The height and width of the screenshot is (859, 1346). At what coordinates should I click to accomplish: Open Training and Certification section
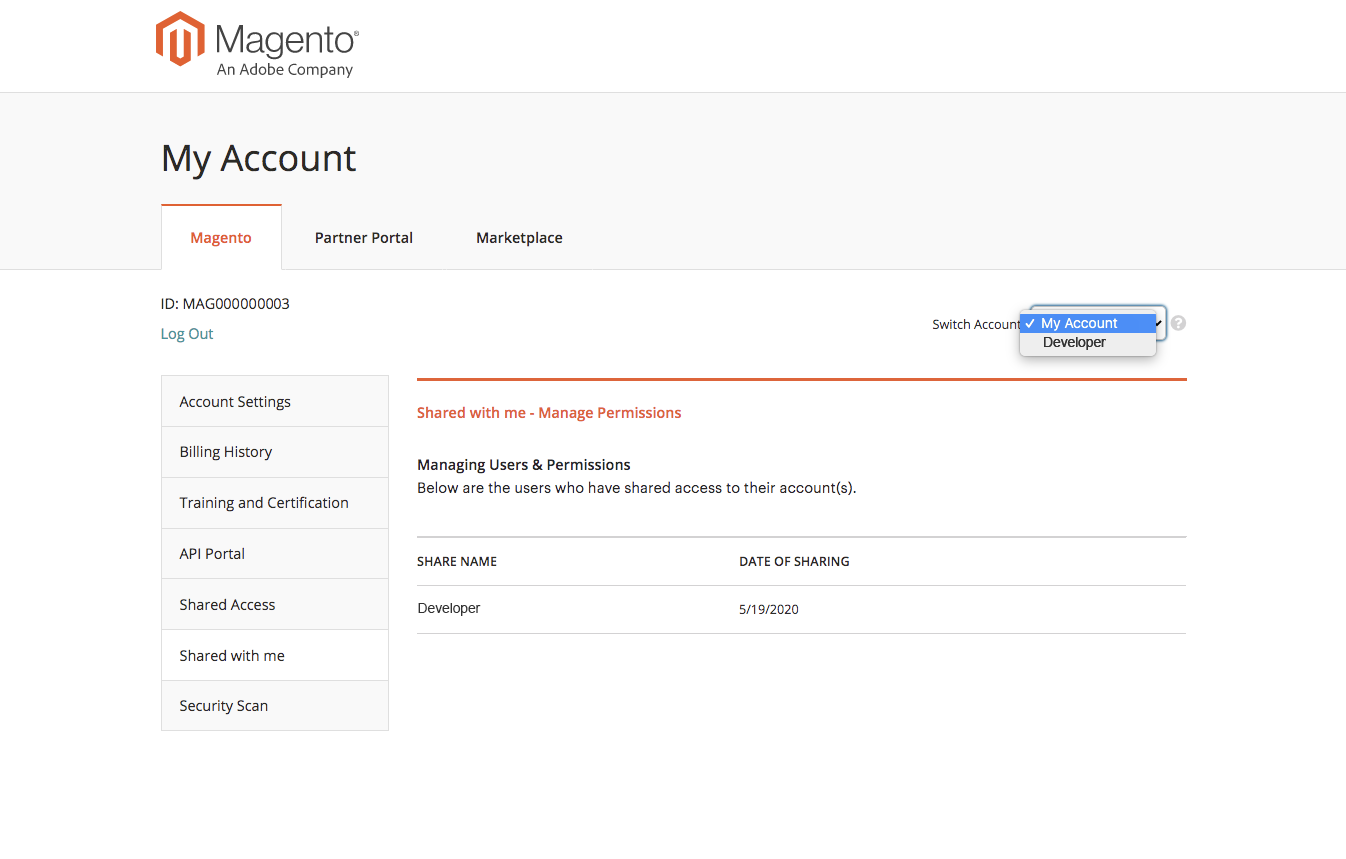[275, 503]
